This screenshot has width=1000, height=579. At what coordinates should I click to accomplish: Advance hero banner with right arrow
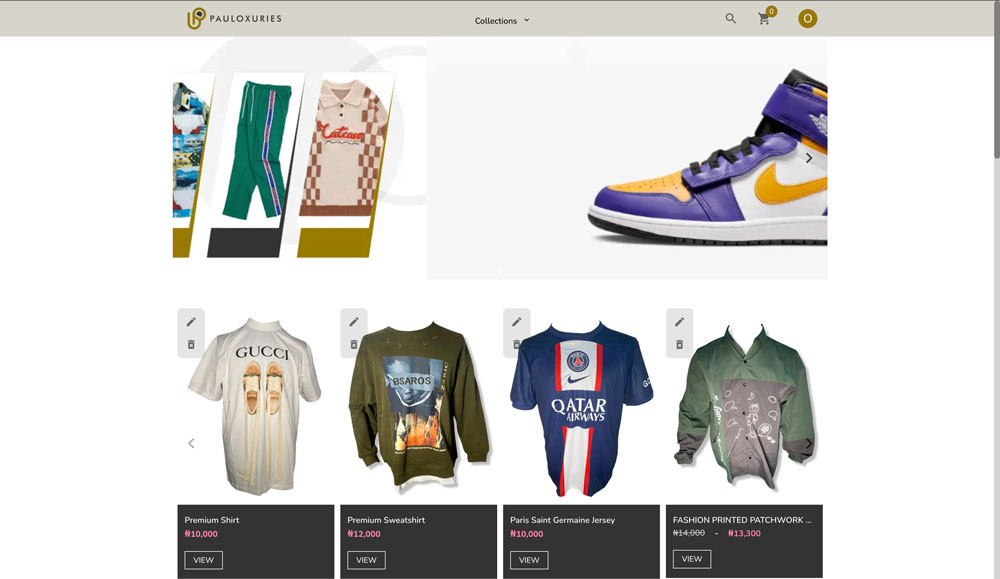809,158
